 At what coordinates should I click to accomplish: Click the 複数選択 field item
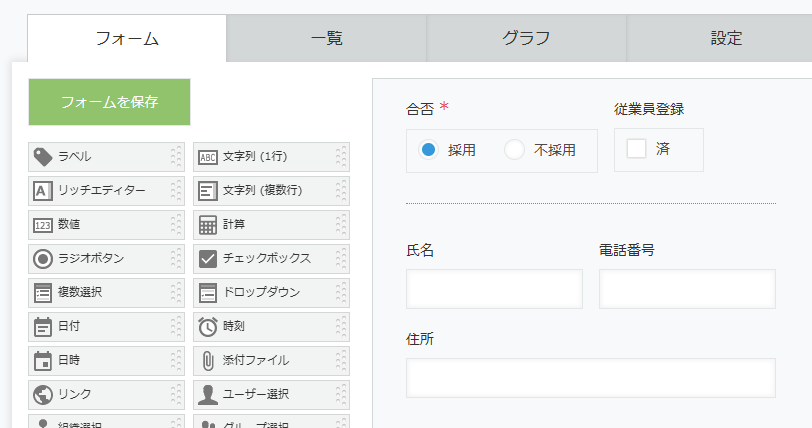click(106, 293)
